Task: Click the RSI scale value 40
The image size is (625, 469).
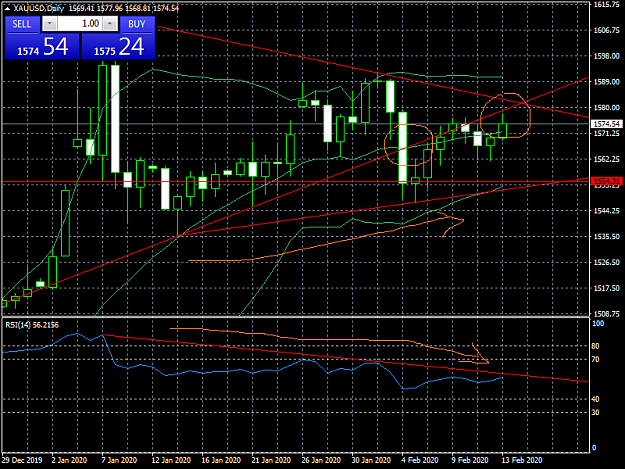Action: point(595,399)
